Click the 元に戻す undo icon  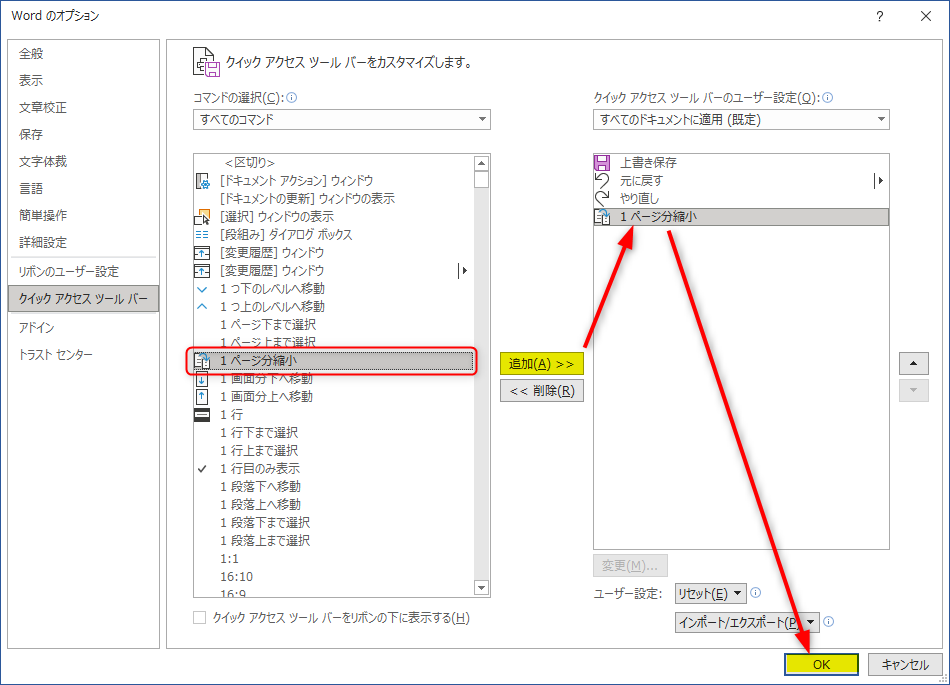coord(602,180)
